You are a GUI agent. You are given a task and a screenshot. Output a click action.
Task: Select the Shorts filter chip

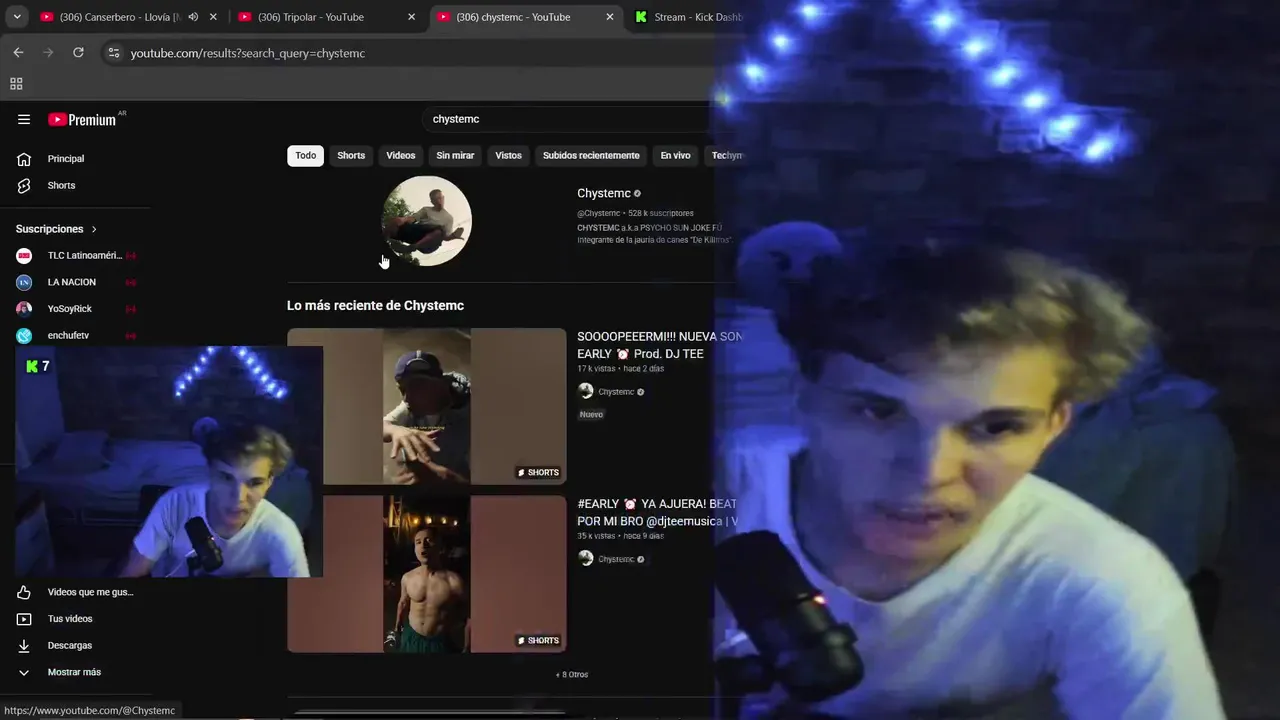[x=351, y=155]
